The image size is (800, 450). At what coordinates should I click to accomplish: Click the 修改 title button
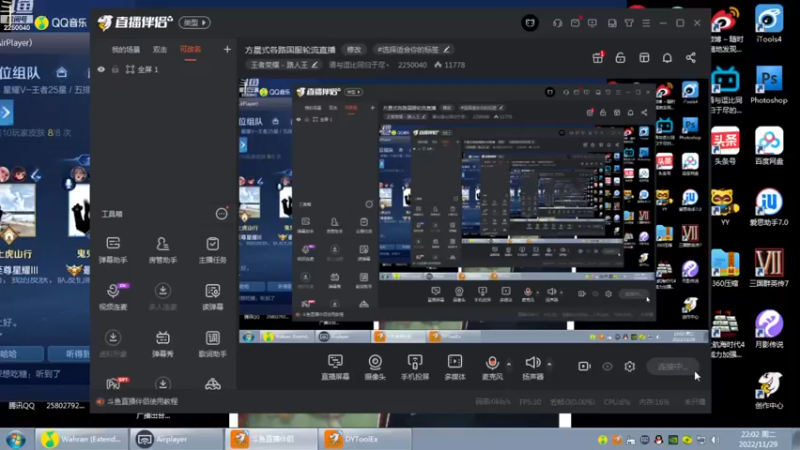pyautogui.click(x=354, y=49)
